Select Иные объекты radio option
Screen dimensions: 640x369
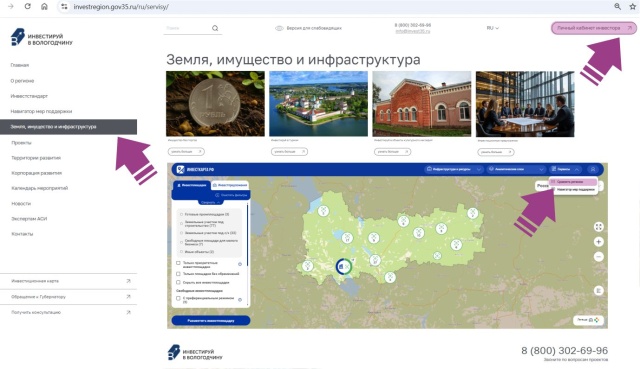[182, 252]
